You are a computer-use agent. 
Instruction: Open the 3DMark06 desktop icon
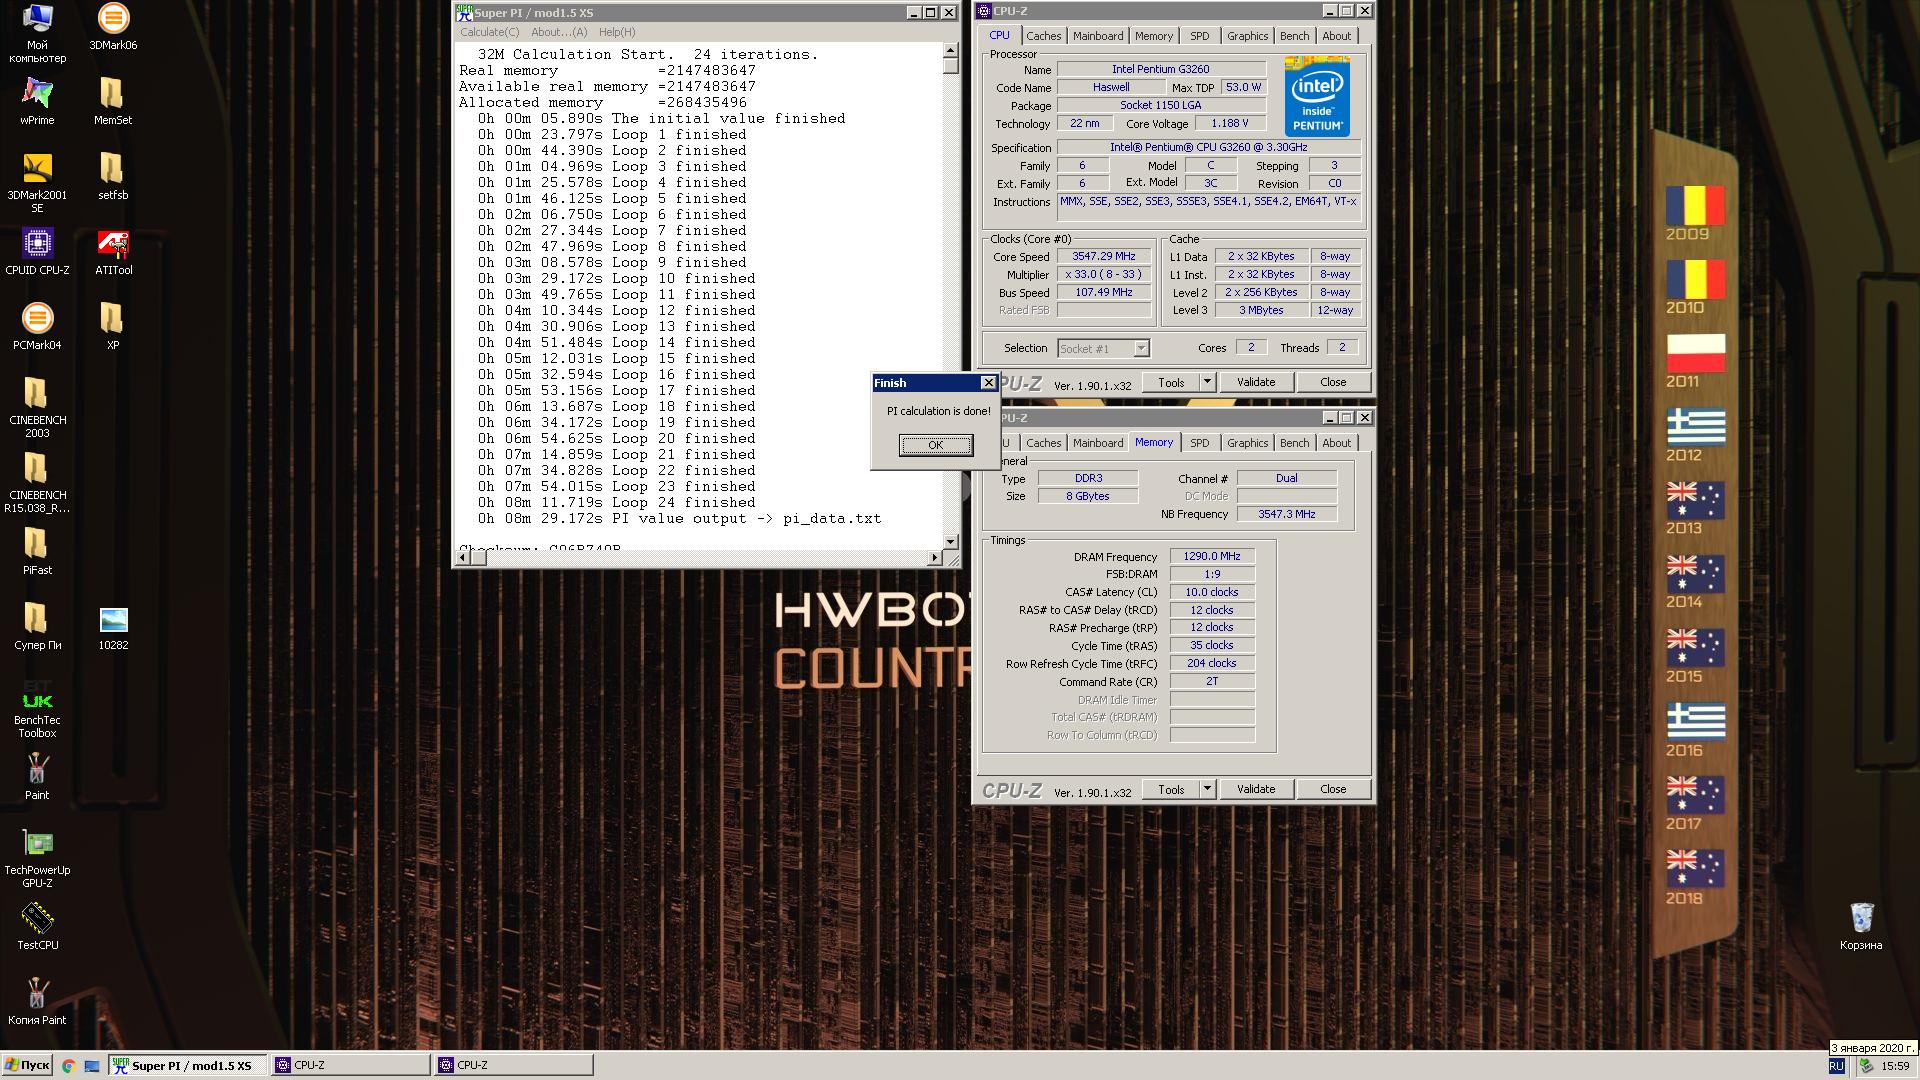pos(113,26)
